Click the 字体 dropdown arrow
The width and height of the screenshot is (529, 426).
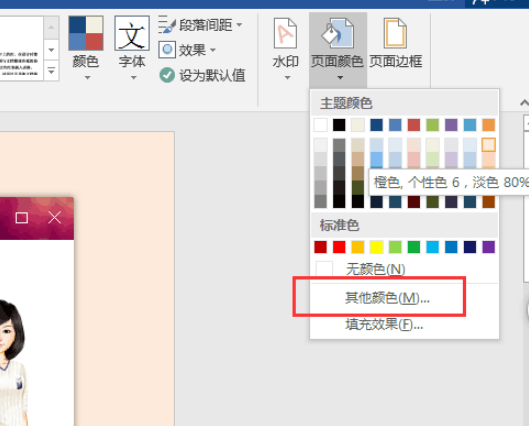point(134,78)
